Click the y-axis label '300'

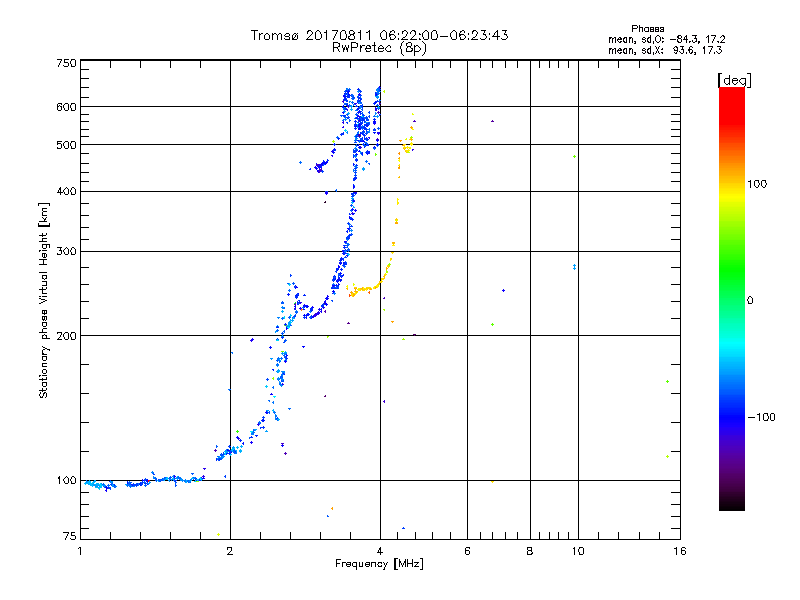click(66, 252)
